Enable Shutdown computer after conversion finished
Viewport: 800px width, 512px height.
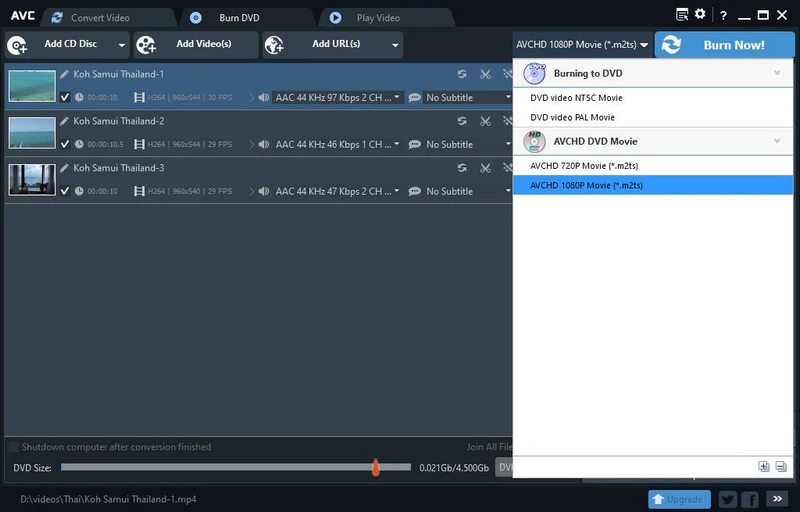(14, 447)
